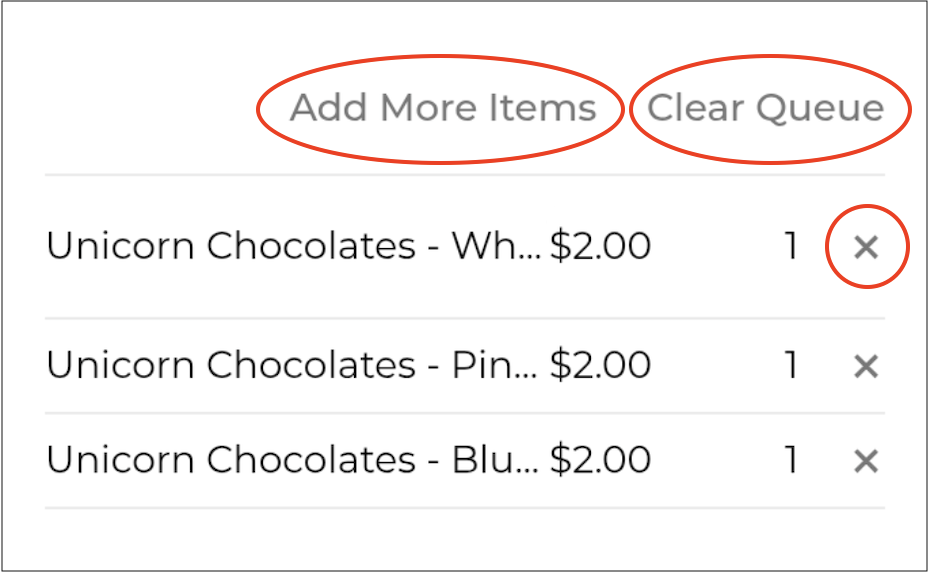Select the Unicorn Chocolates - Blu... item name
Viewport: 928px width, 574px height.
coord(293,460)
